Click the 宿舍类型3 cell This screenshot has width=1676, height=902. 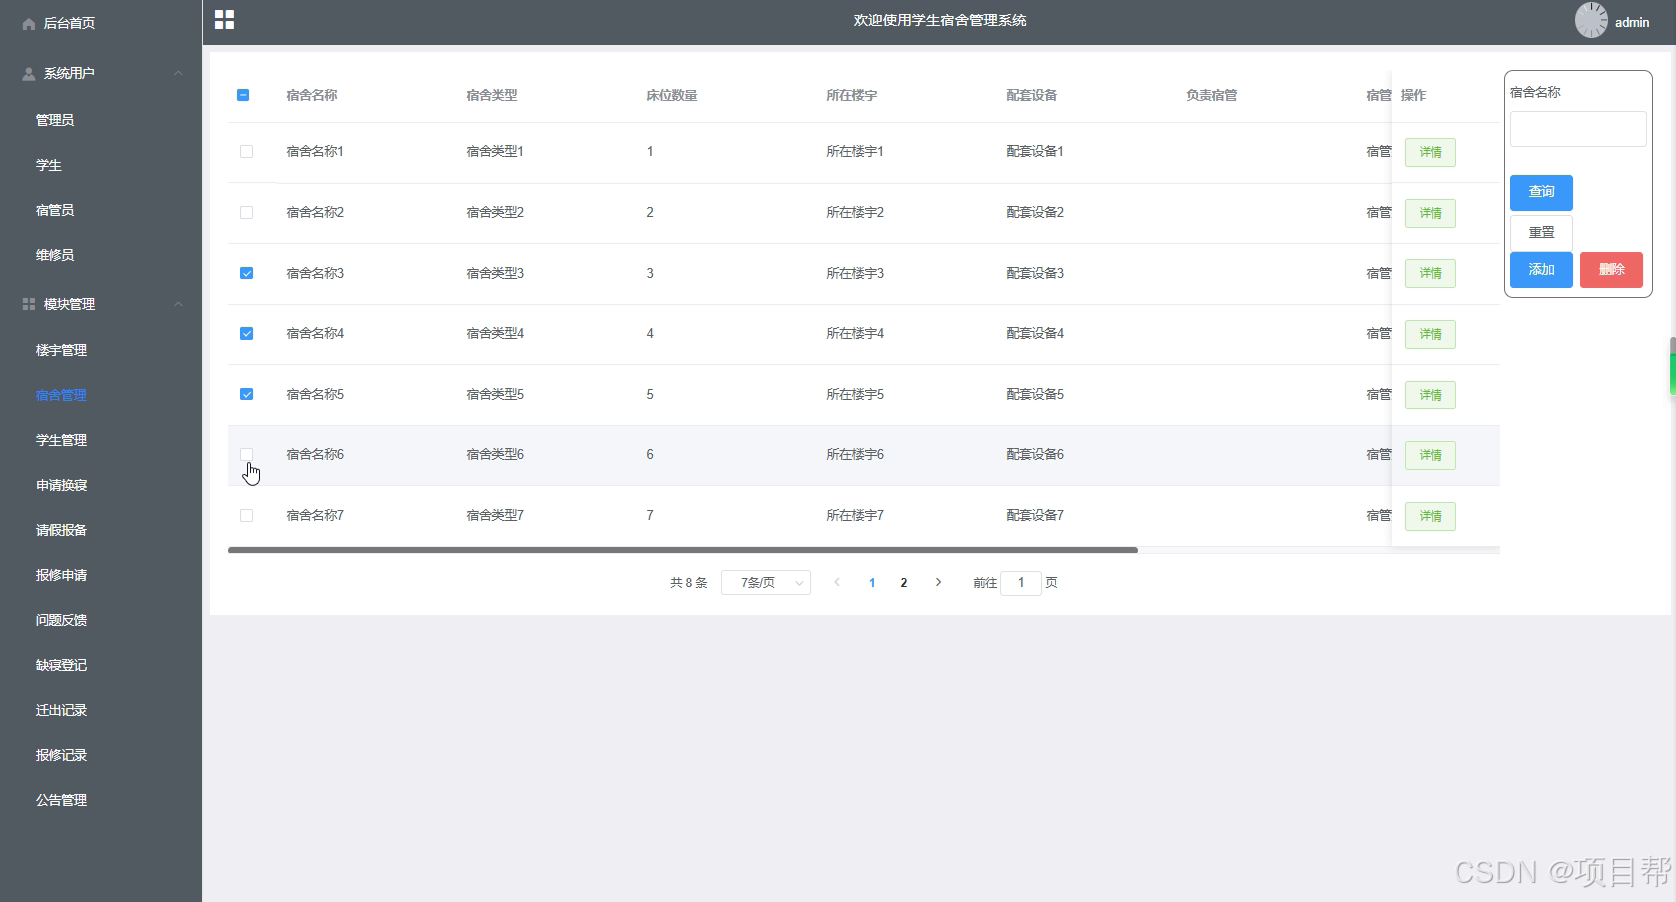pyautogui.click(x=495, y=273)
